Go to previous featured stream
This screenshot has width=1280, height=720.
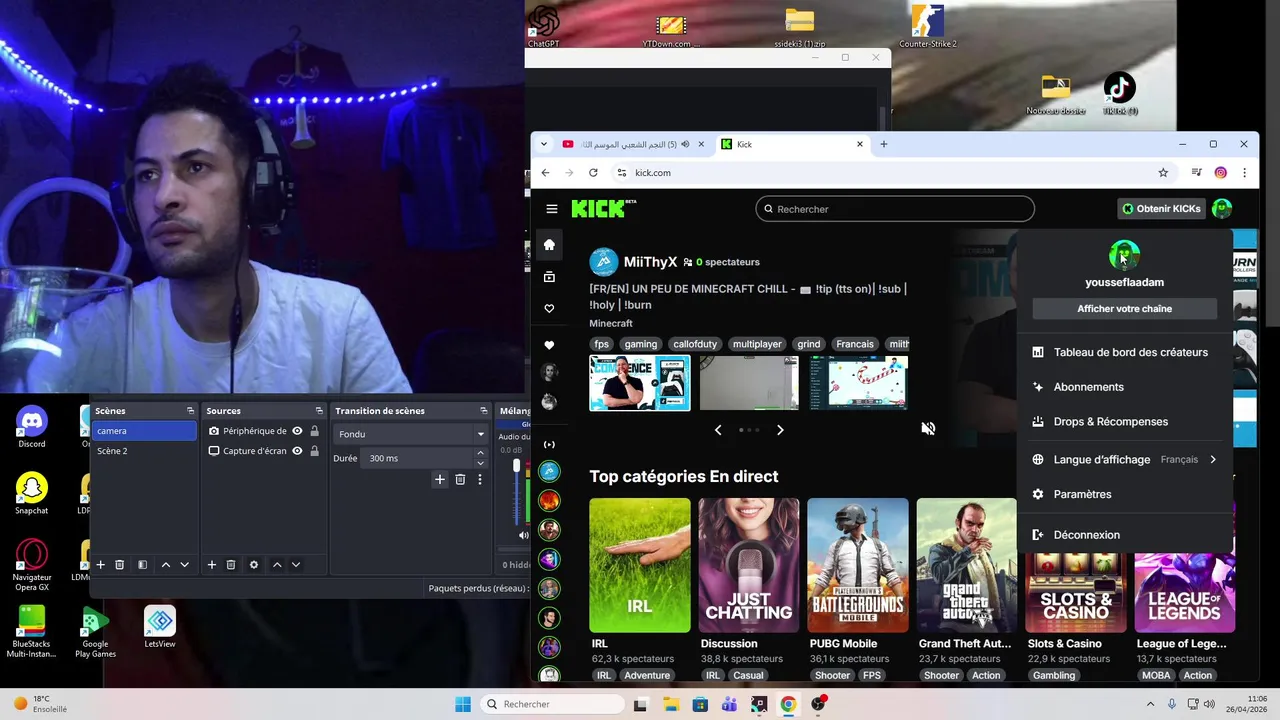pos(717,430)
